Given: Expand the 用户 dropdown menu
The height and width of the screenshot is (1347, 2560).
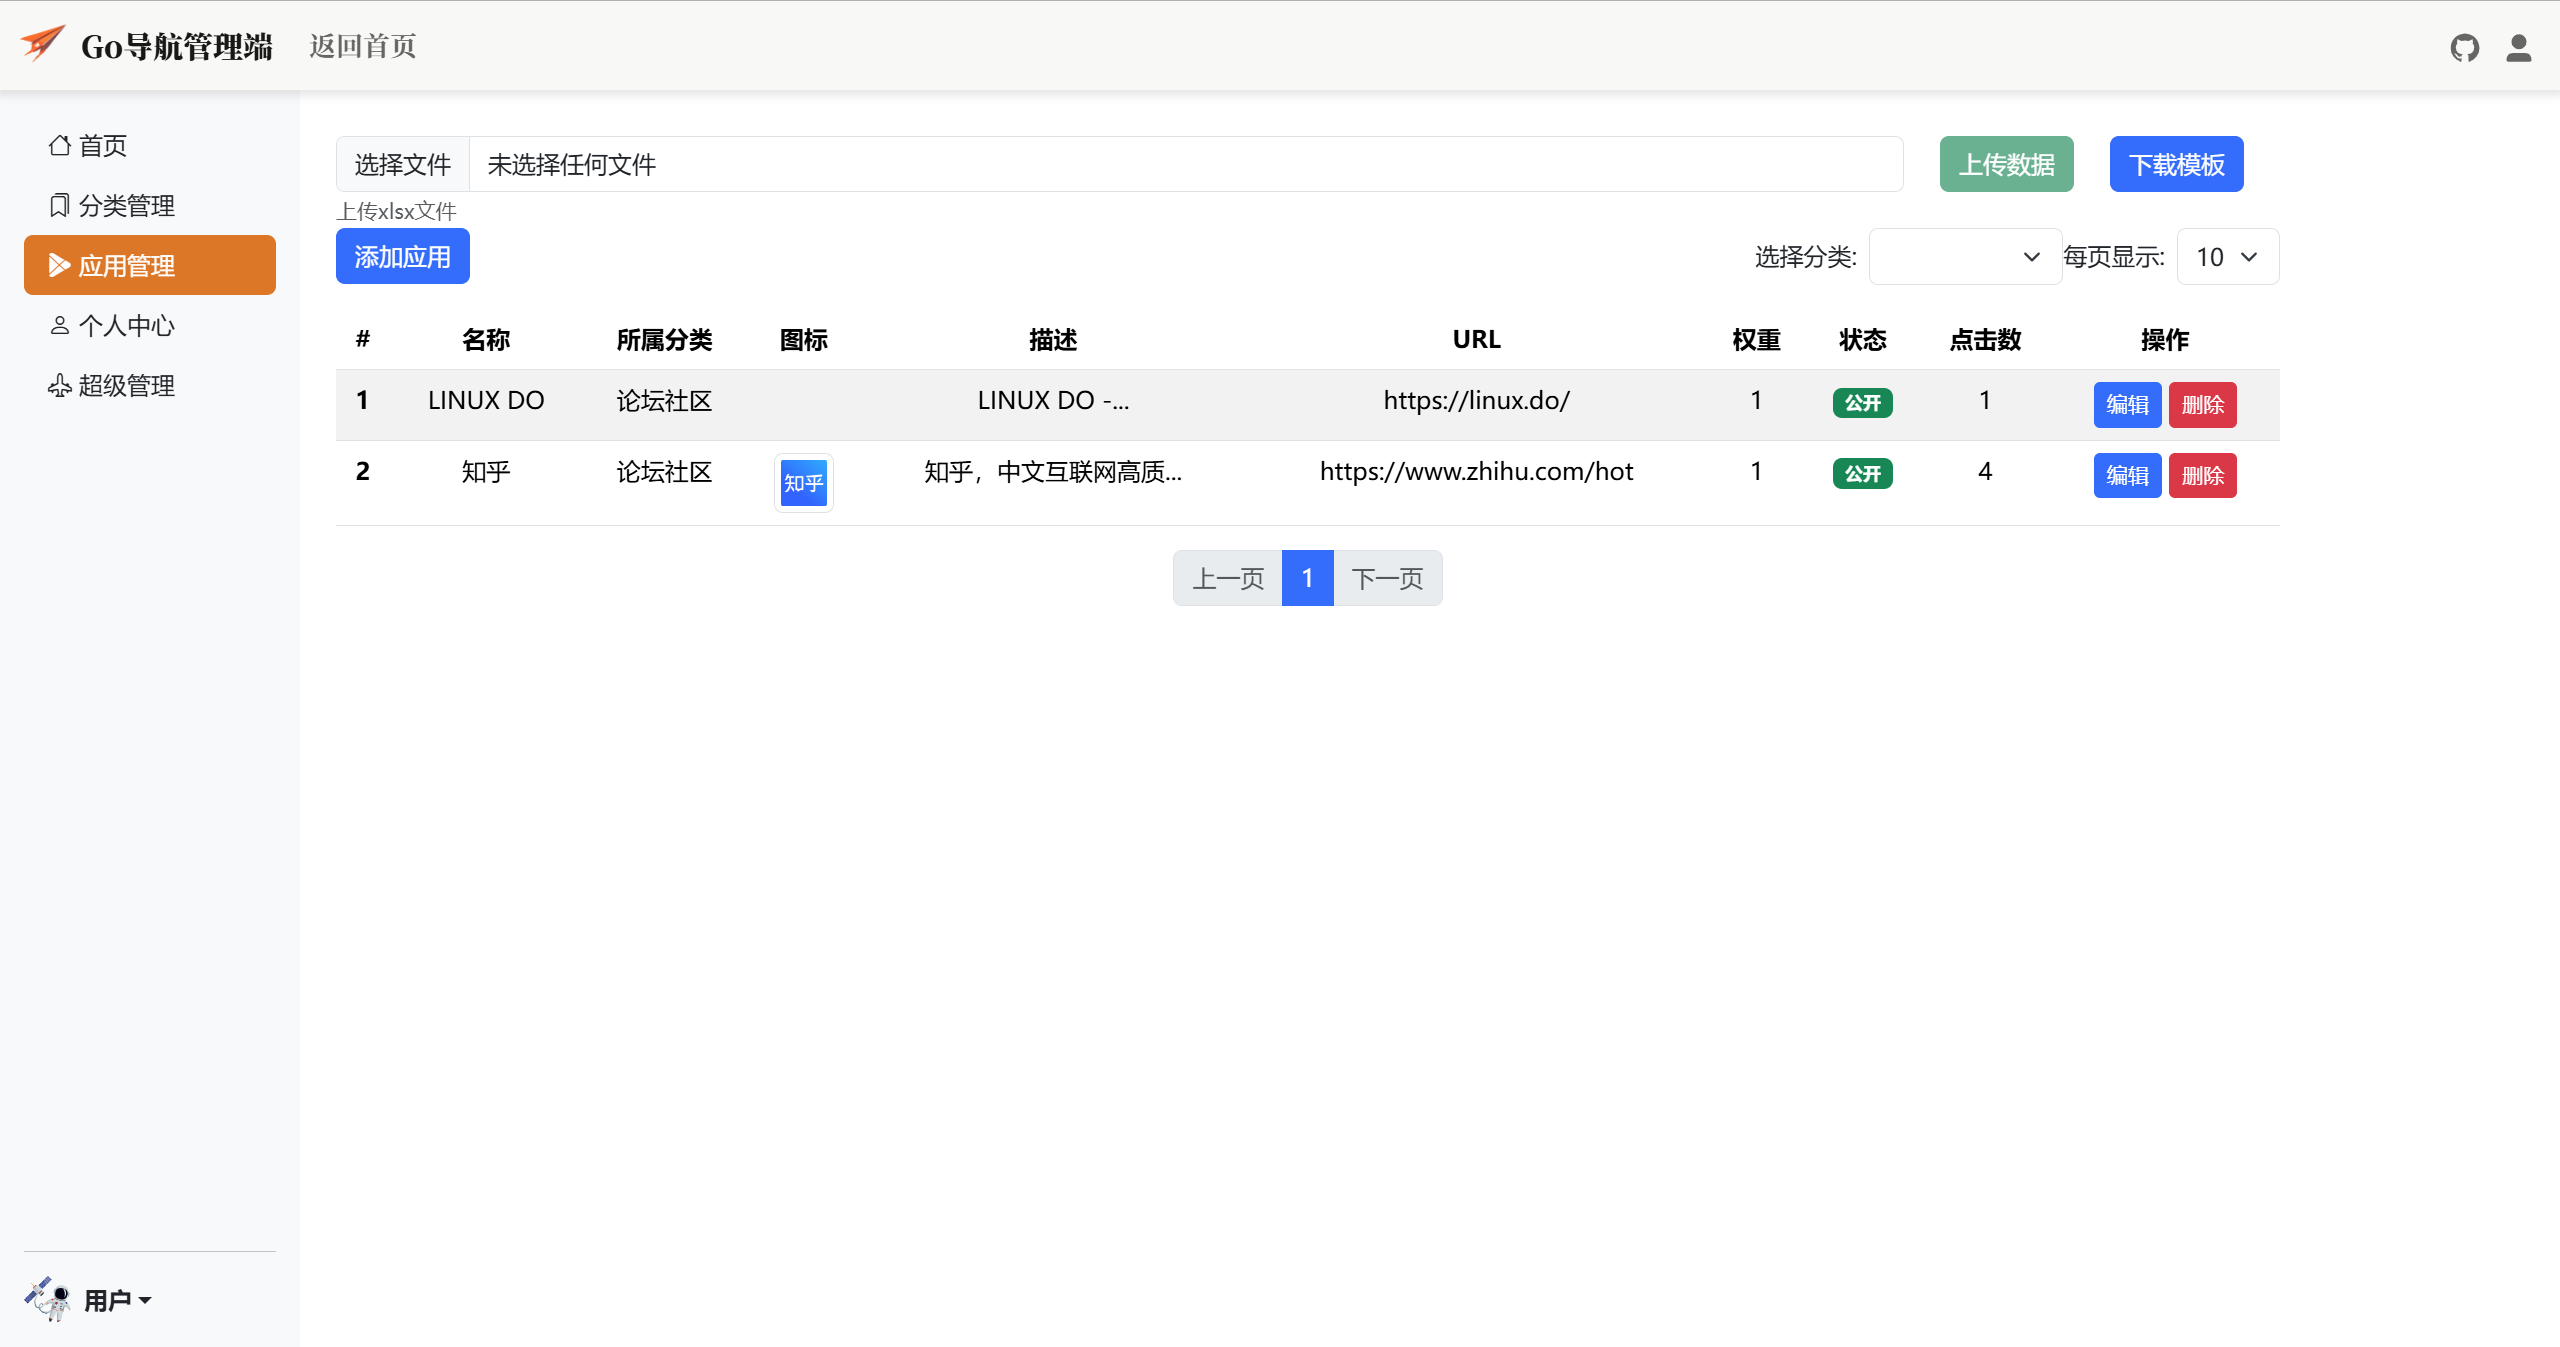Looking at the screenshot, I should (x=118, y=1300).
